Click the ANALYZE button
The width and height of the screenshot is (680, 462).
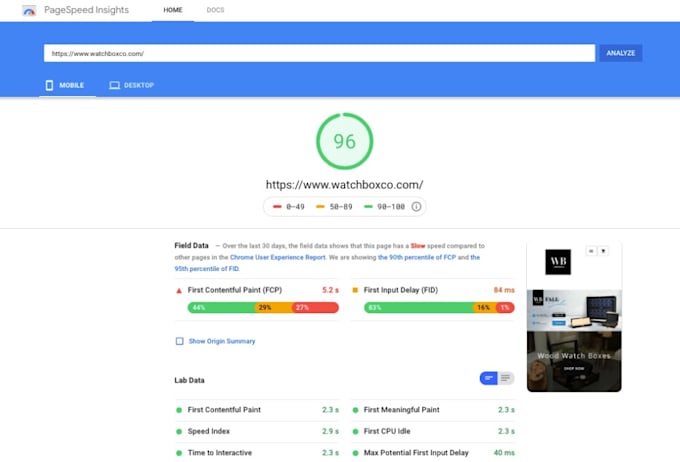(x=621, y=53)
